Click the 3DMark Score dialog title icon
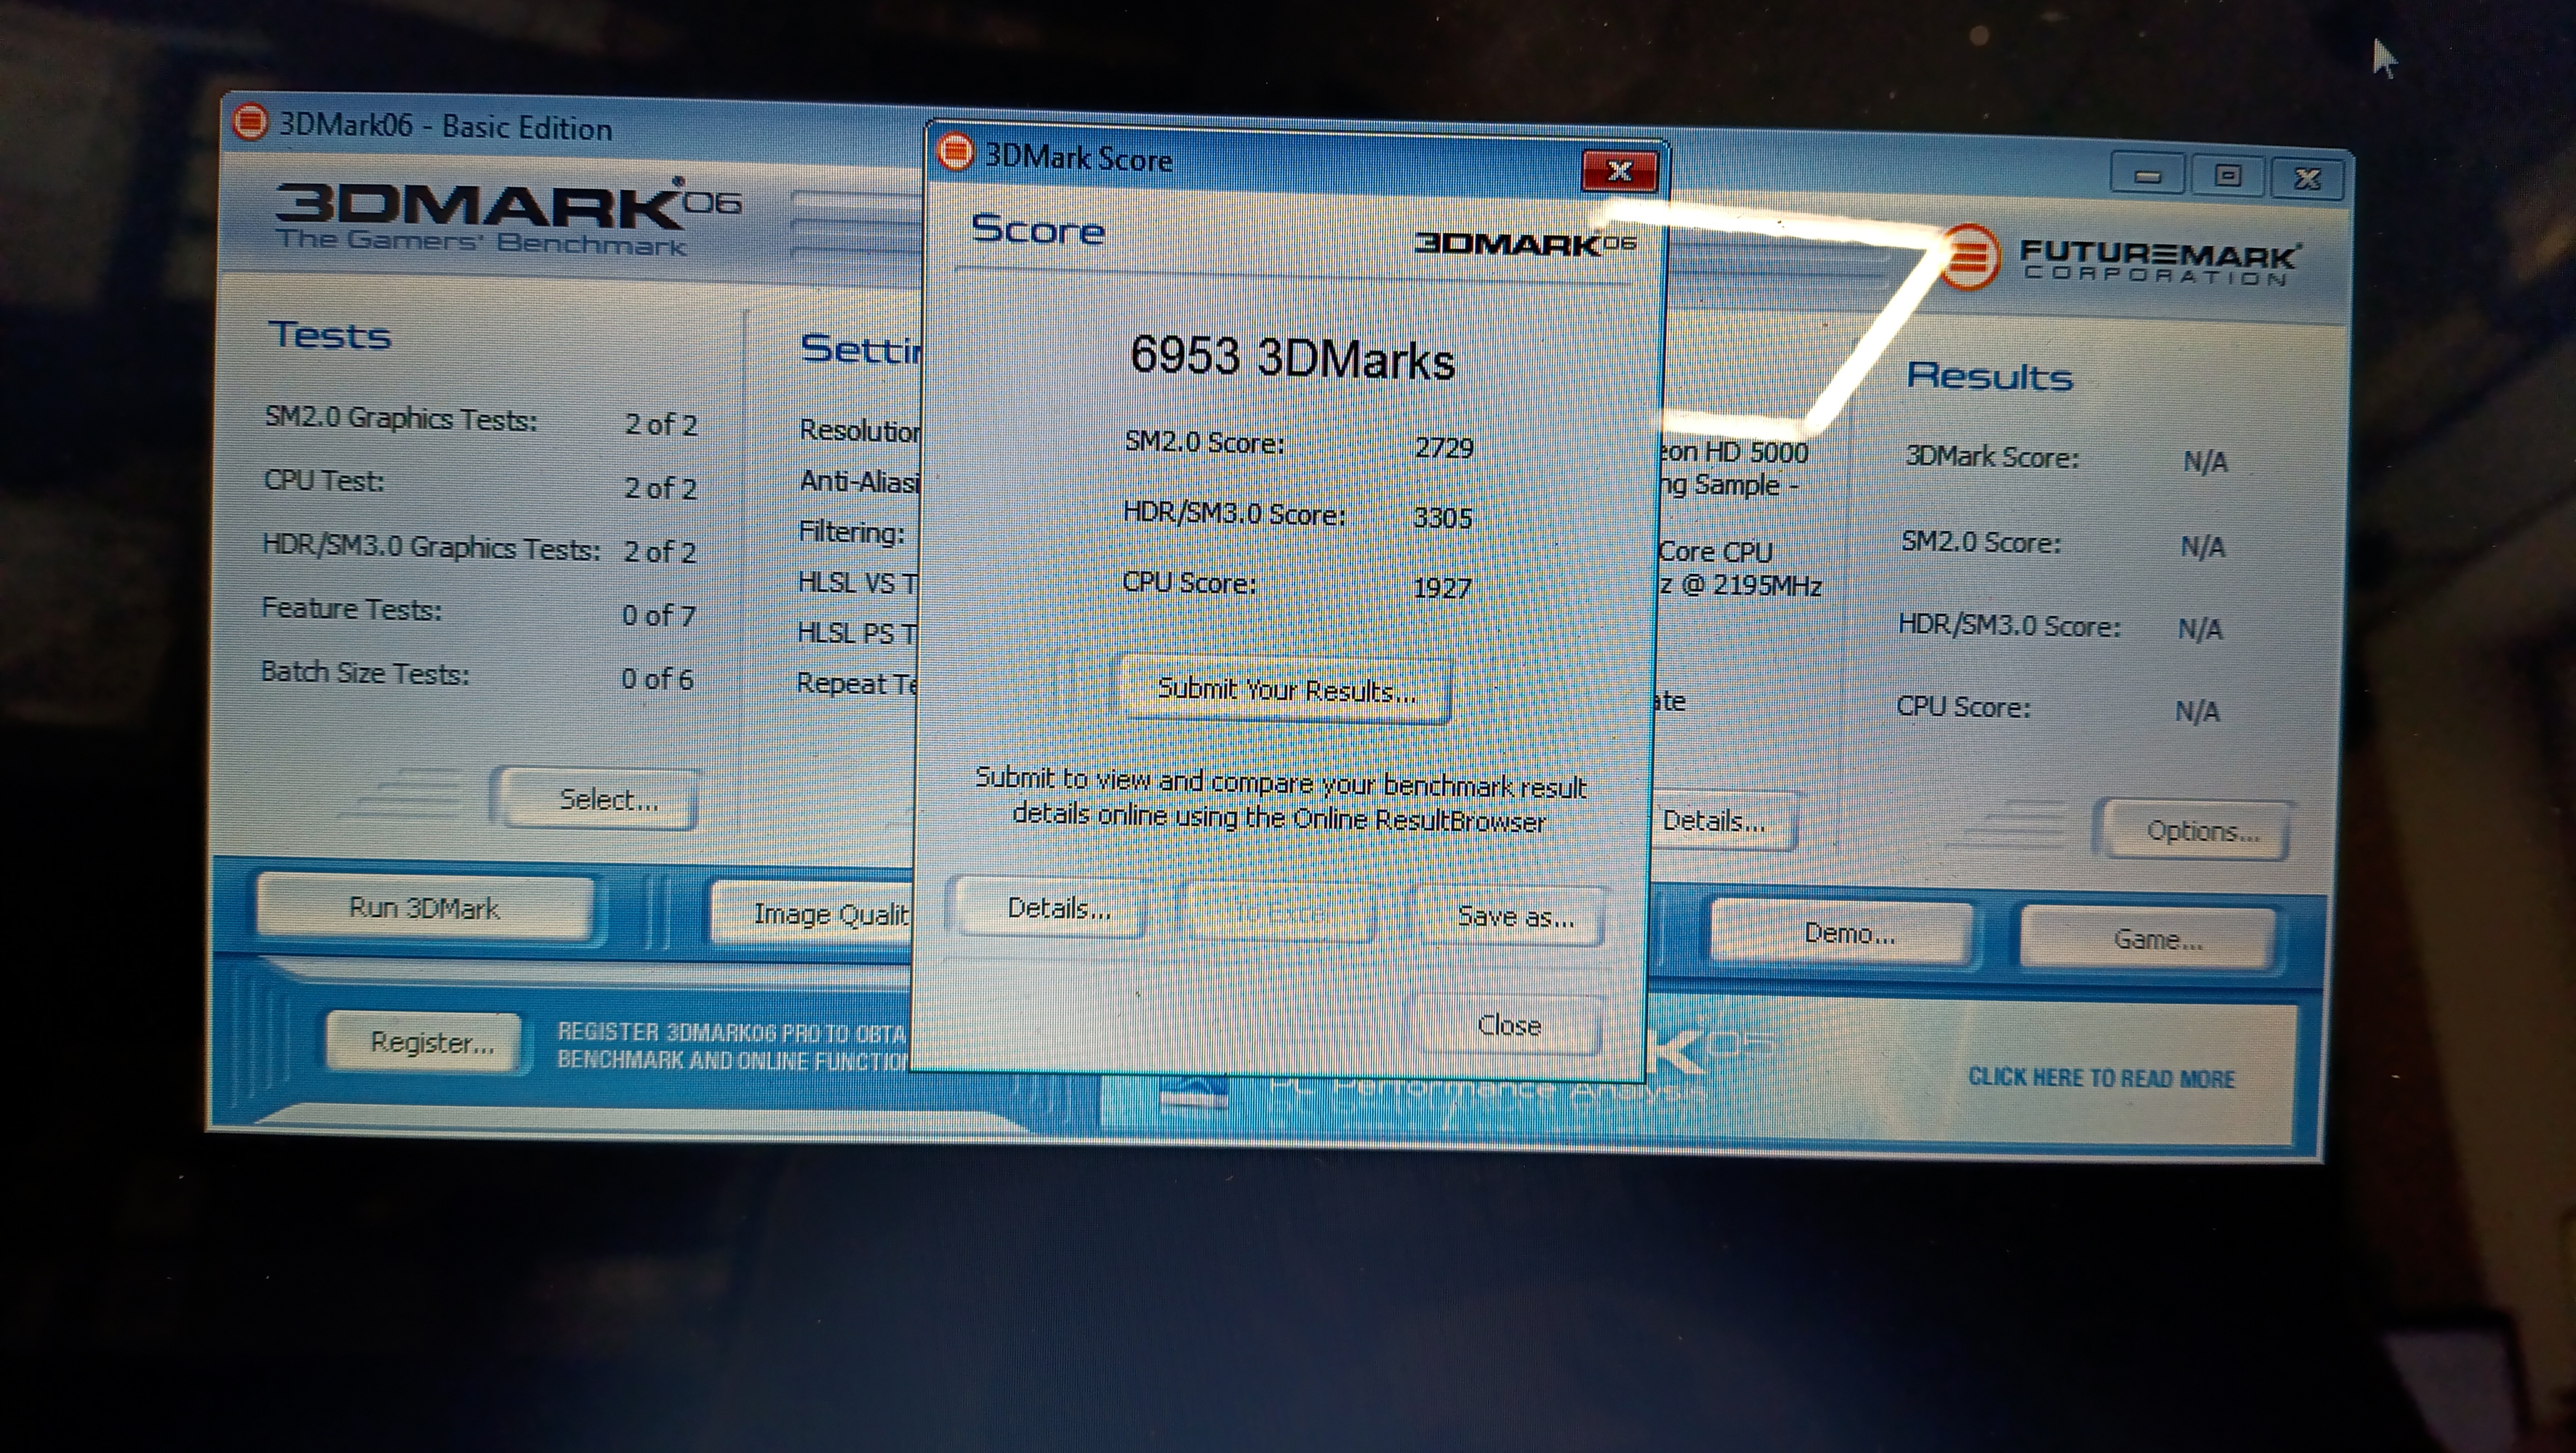Image resolution: width=2576 pixels, height=1453 pixels. click(955, 153)
